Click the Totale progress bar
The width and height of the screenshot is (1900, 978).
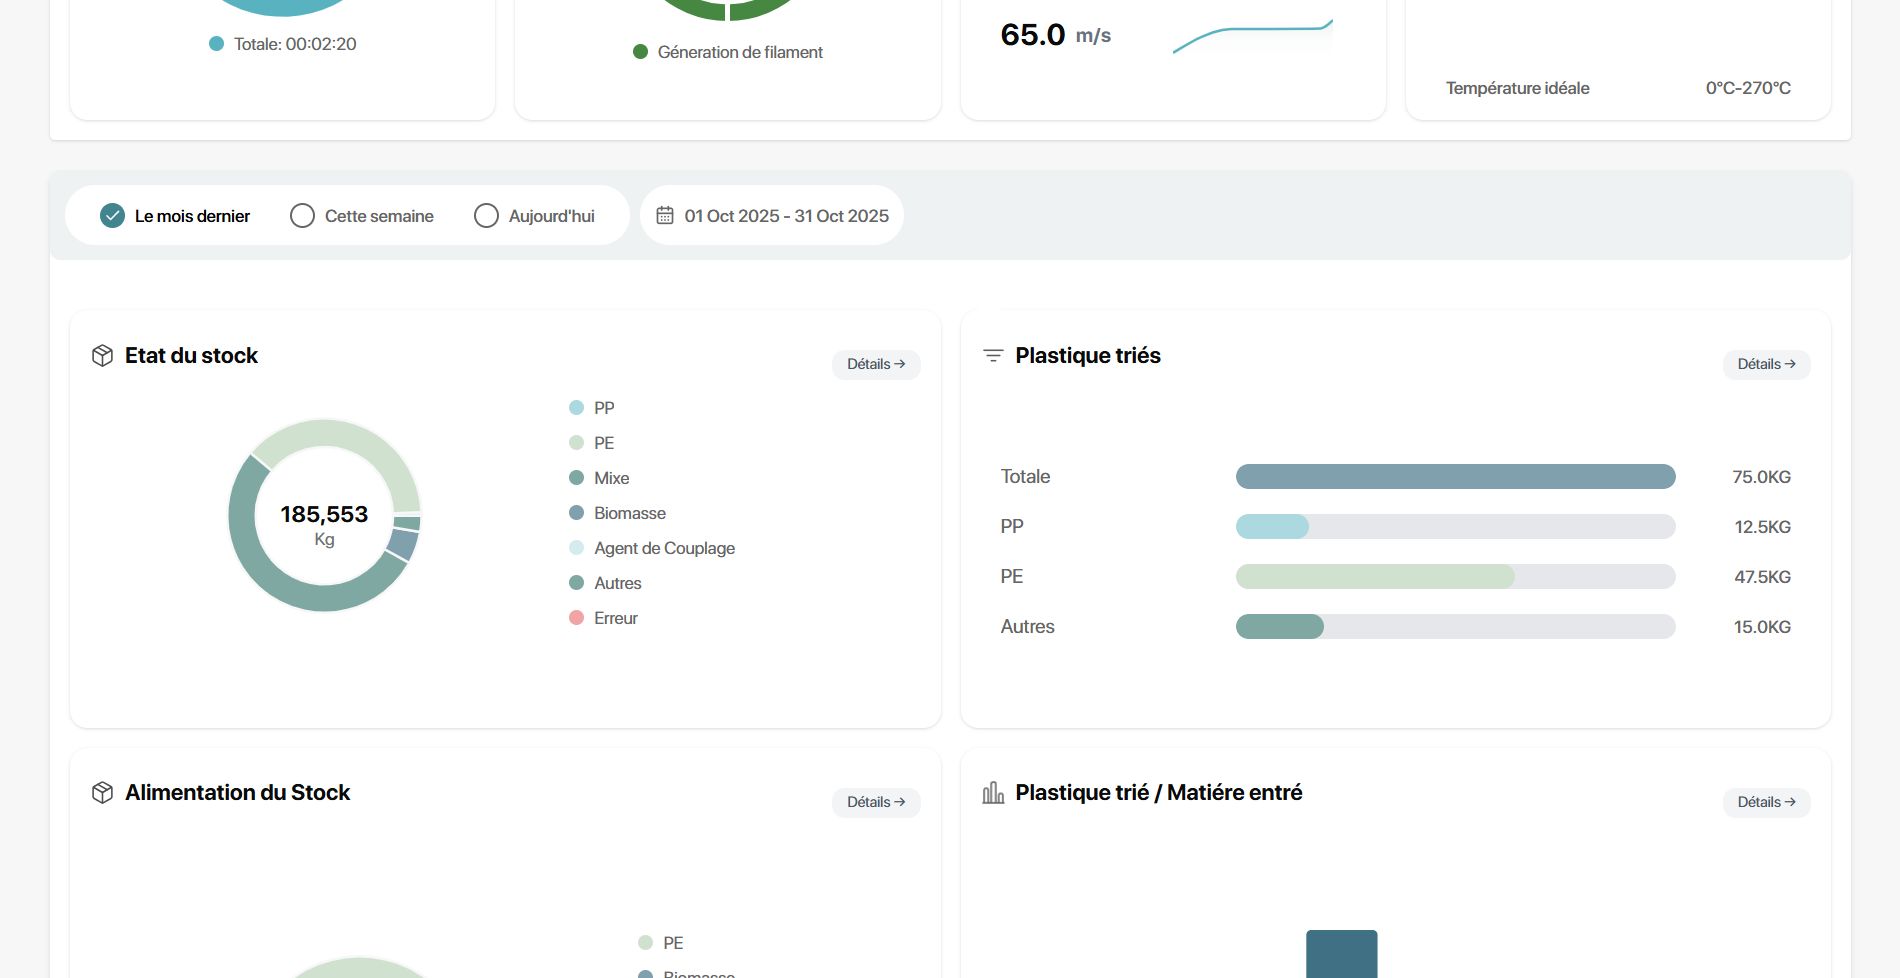pyautogui.click(x=1456, y=477)
